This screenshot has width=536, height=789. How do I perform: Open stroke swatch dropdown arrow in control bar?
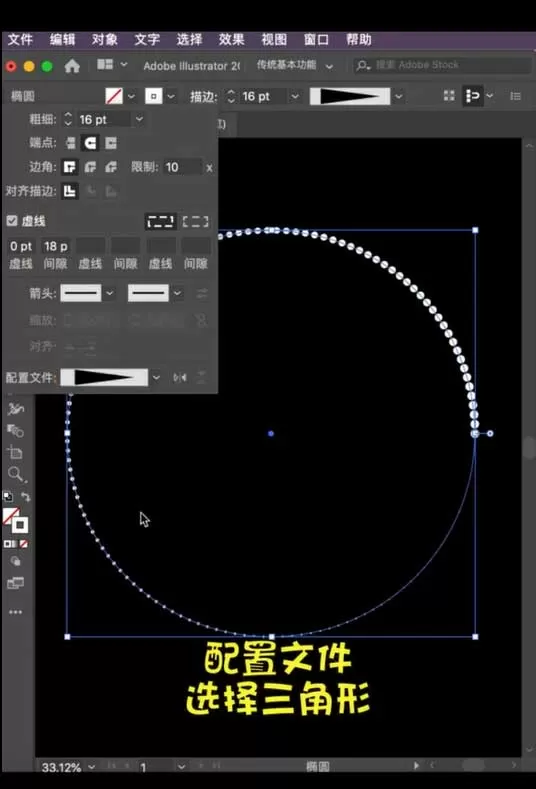[172, 96]
